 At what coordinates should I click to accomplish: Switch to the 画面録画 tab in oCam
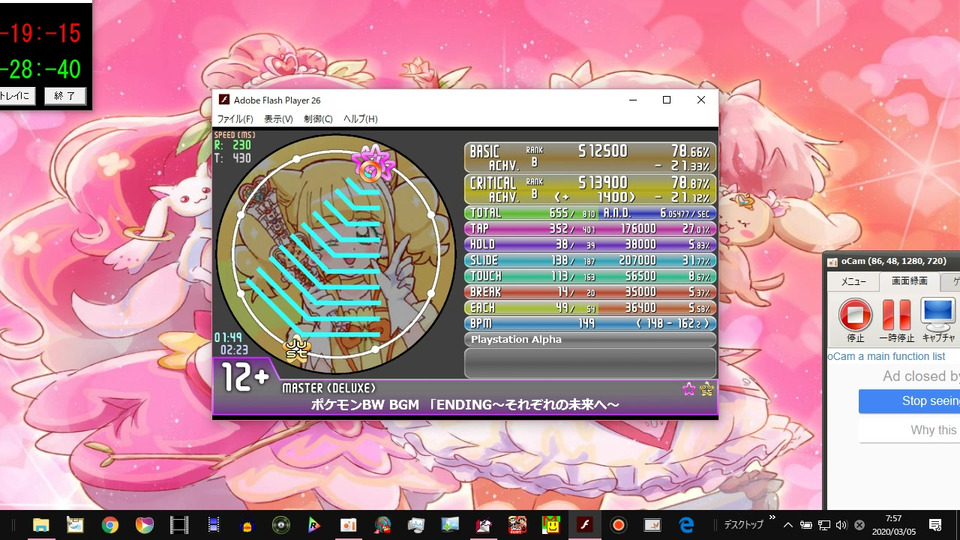909,281
